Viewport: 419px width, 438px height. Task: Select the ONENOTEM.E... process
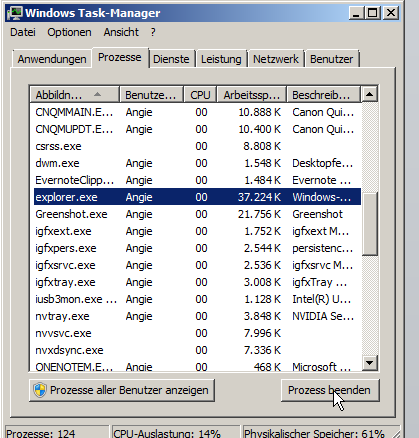pos(197,366)
